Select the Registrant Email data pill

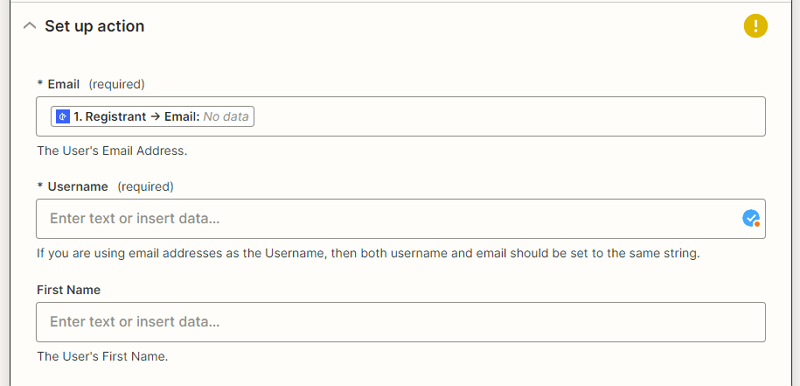click(x=153, y=117)
